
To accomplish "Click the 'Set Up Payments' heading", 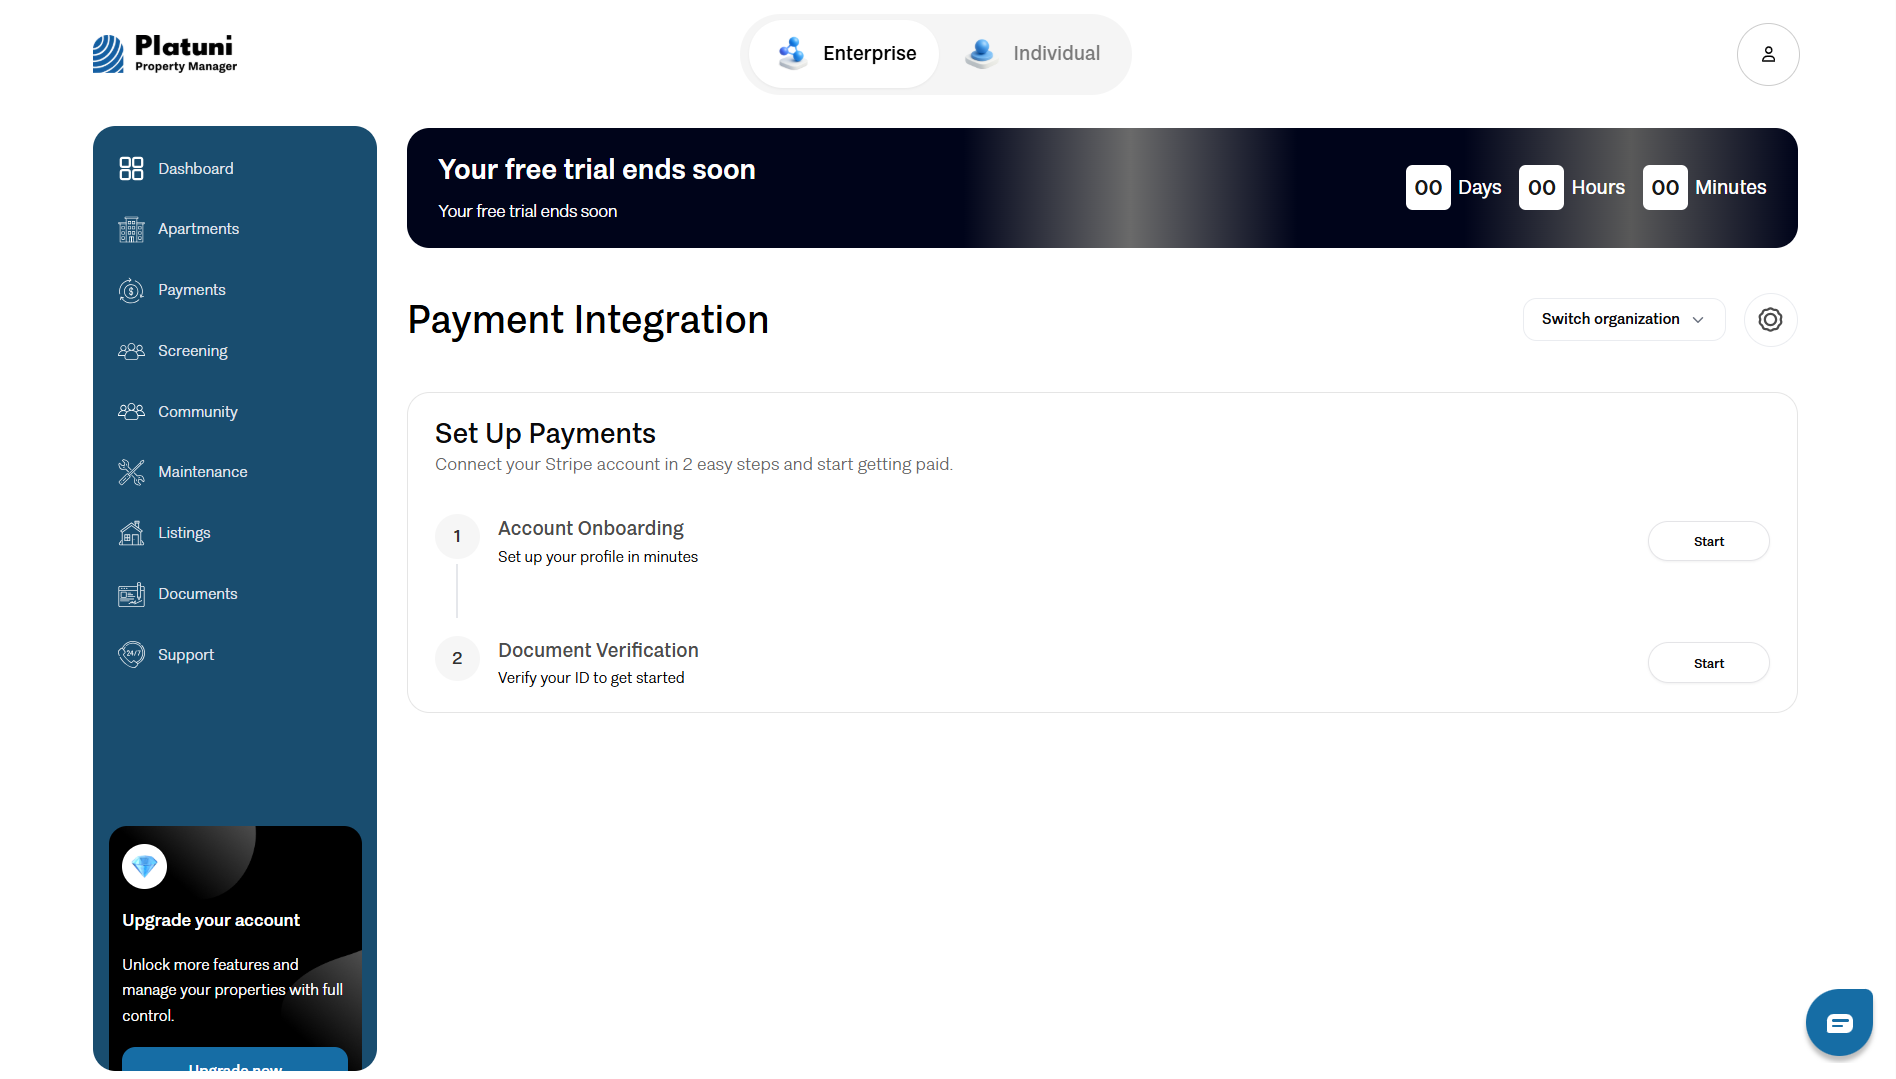I will coord(545,433).
